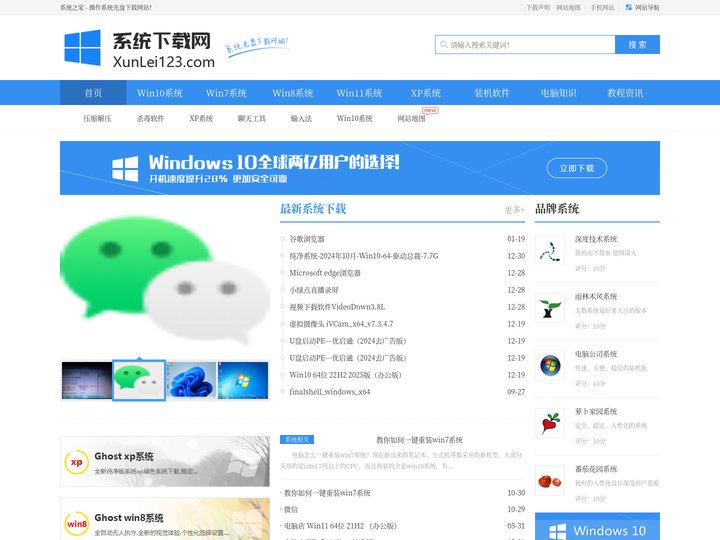
Task: Open the 电脑公司系统 Windows orb icon
Action: pos(550,366)
